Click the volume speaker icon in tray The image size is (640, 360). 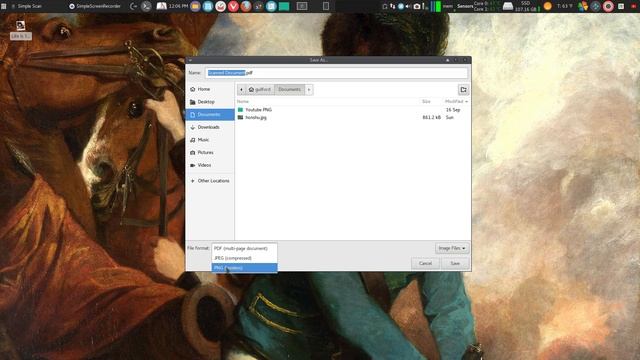point(408,6)
